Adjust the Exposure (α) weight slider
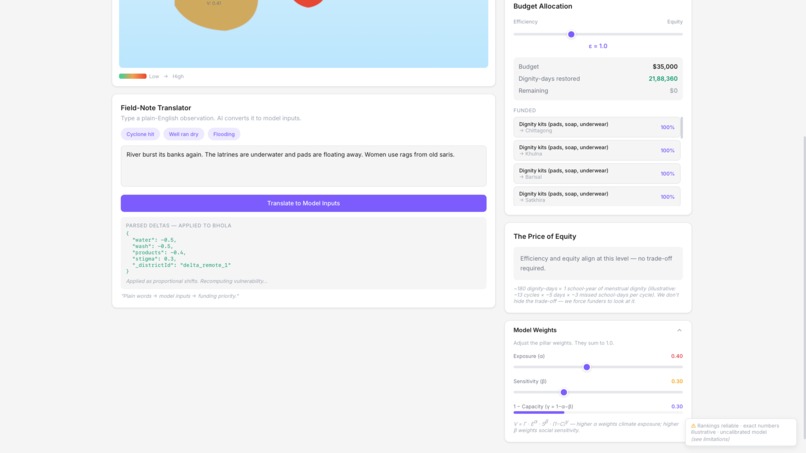This screenshot has width=806, height=453. point(587,367)
